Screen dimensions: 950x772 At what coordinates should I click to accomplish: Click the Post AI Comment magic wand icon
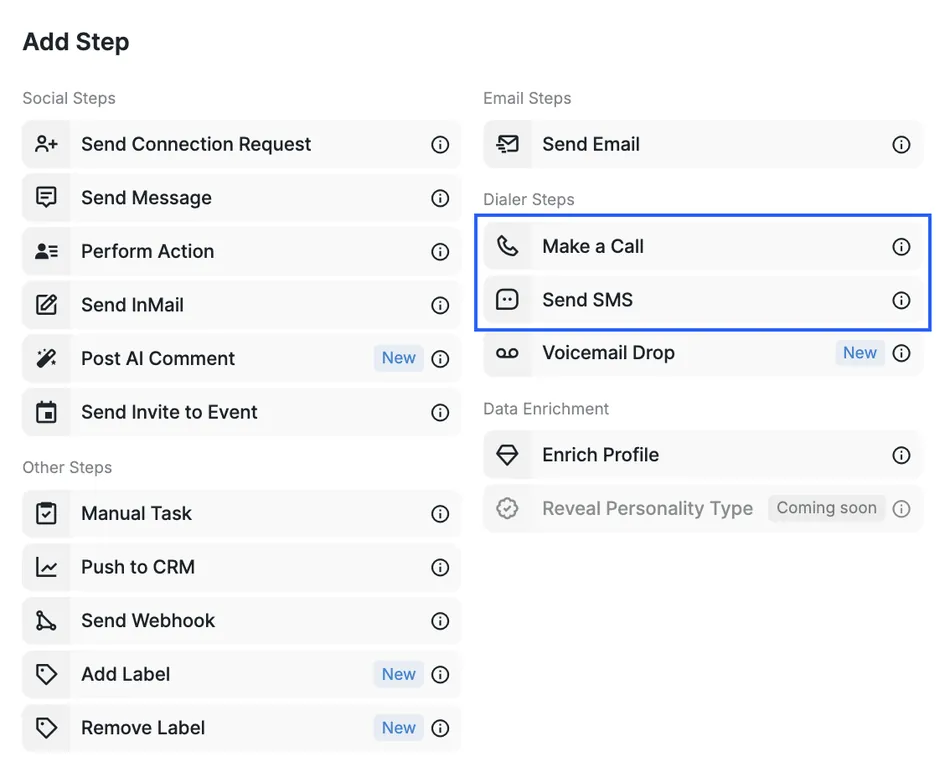pyautogui.click(x=46, y=358)
